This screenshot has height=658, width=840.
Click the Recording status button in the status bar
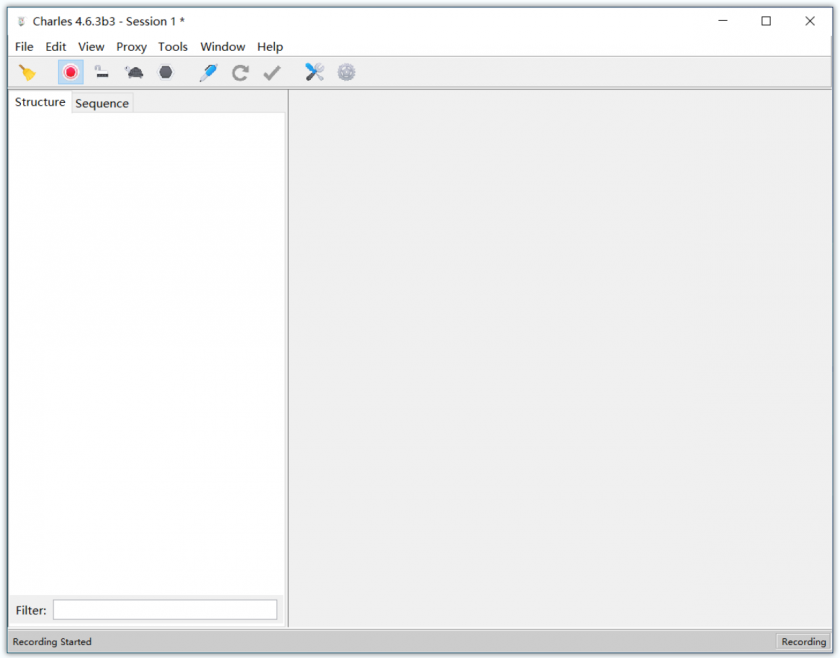[x=803, y=642]
